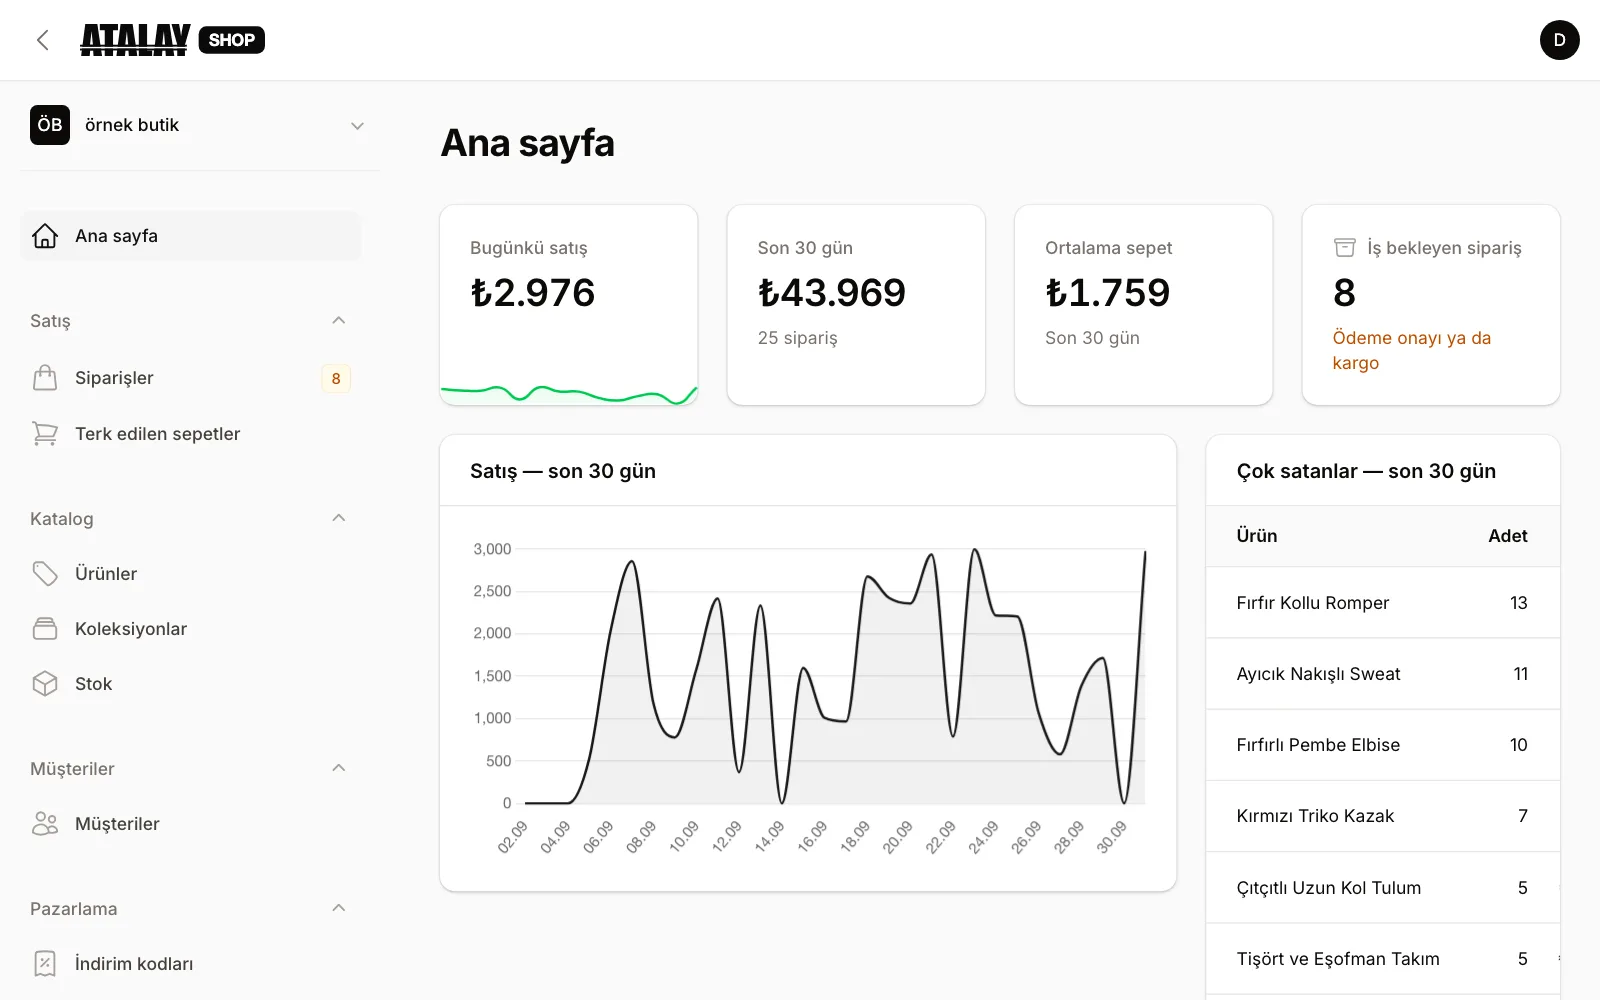Click the back arrow icon
This screenshot has height=1000, width=1600.
coord(43,40)
